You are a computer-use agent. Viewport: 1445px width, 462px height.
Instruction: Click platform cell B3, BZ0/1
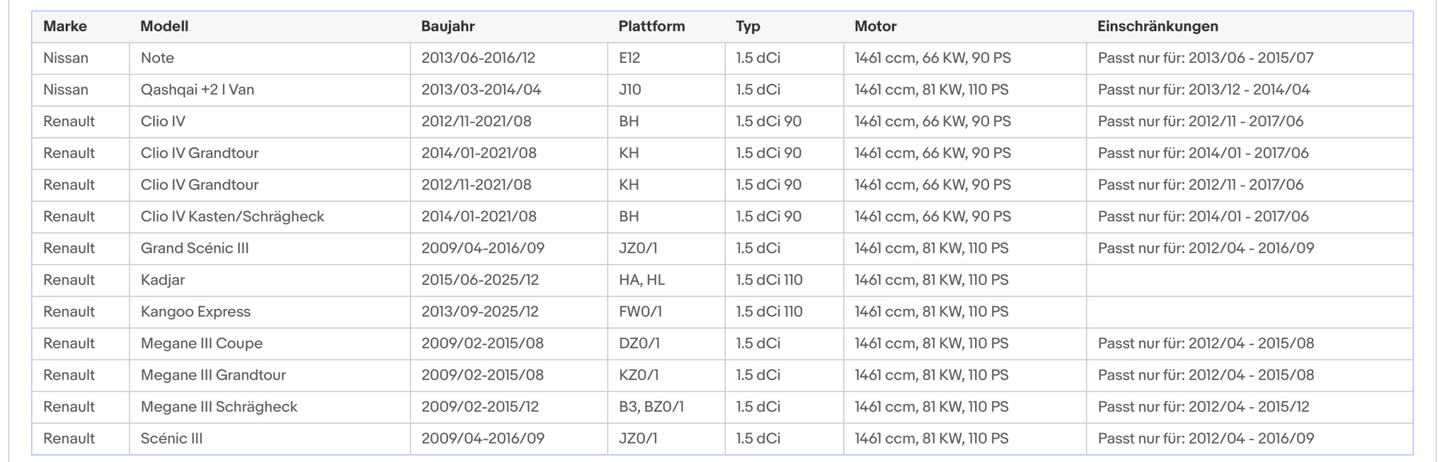(651, 407)
